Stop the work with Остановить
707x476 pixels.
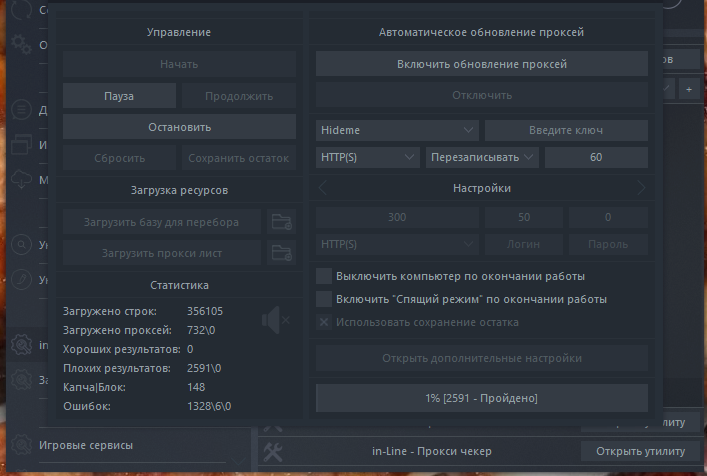click(179, 127)
